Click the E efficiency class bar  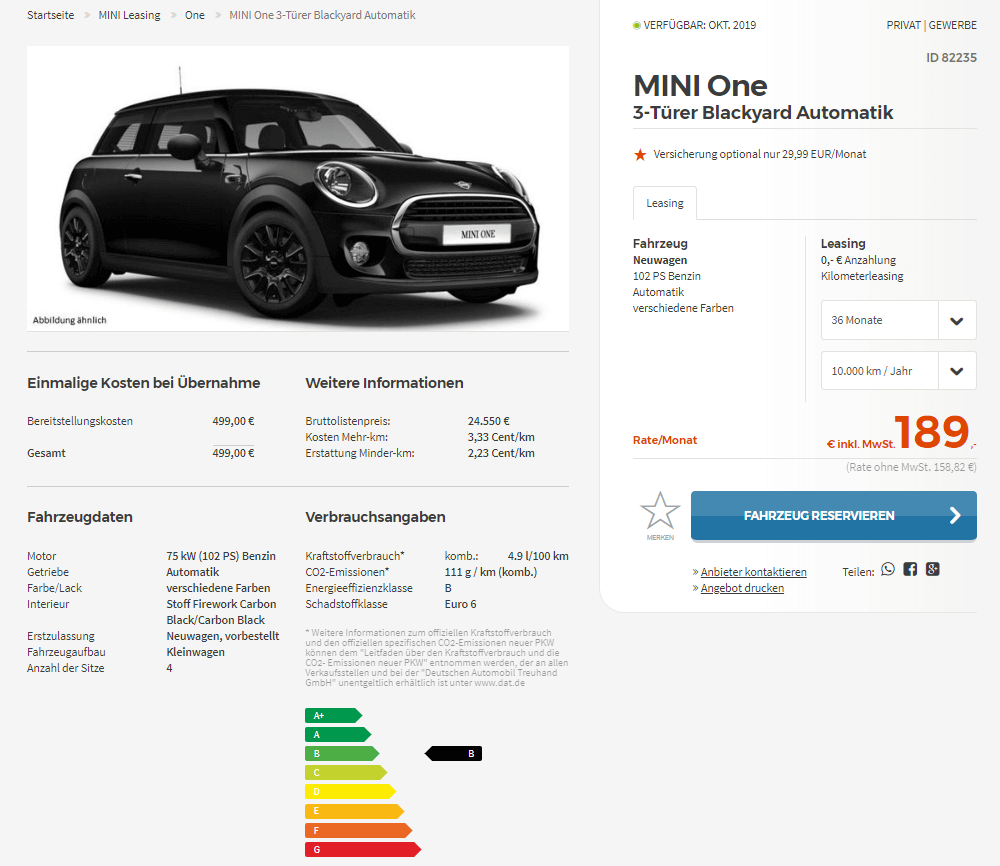coord(355,811)
